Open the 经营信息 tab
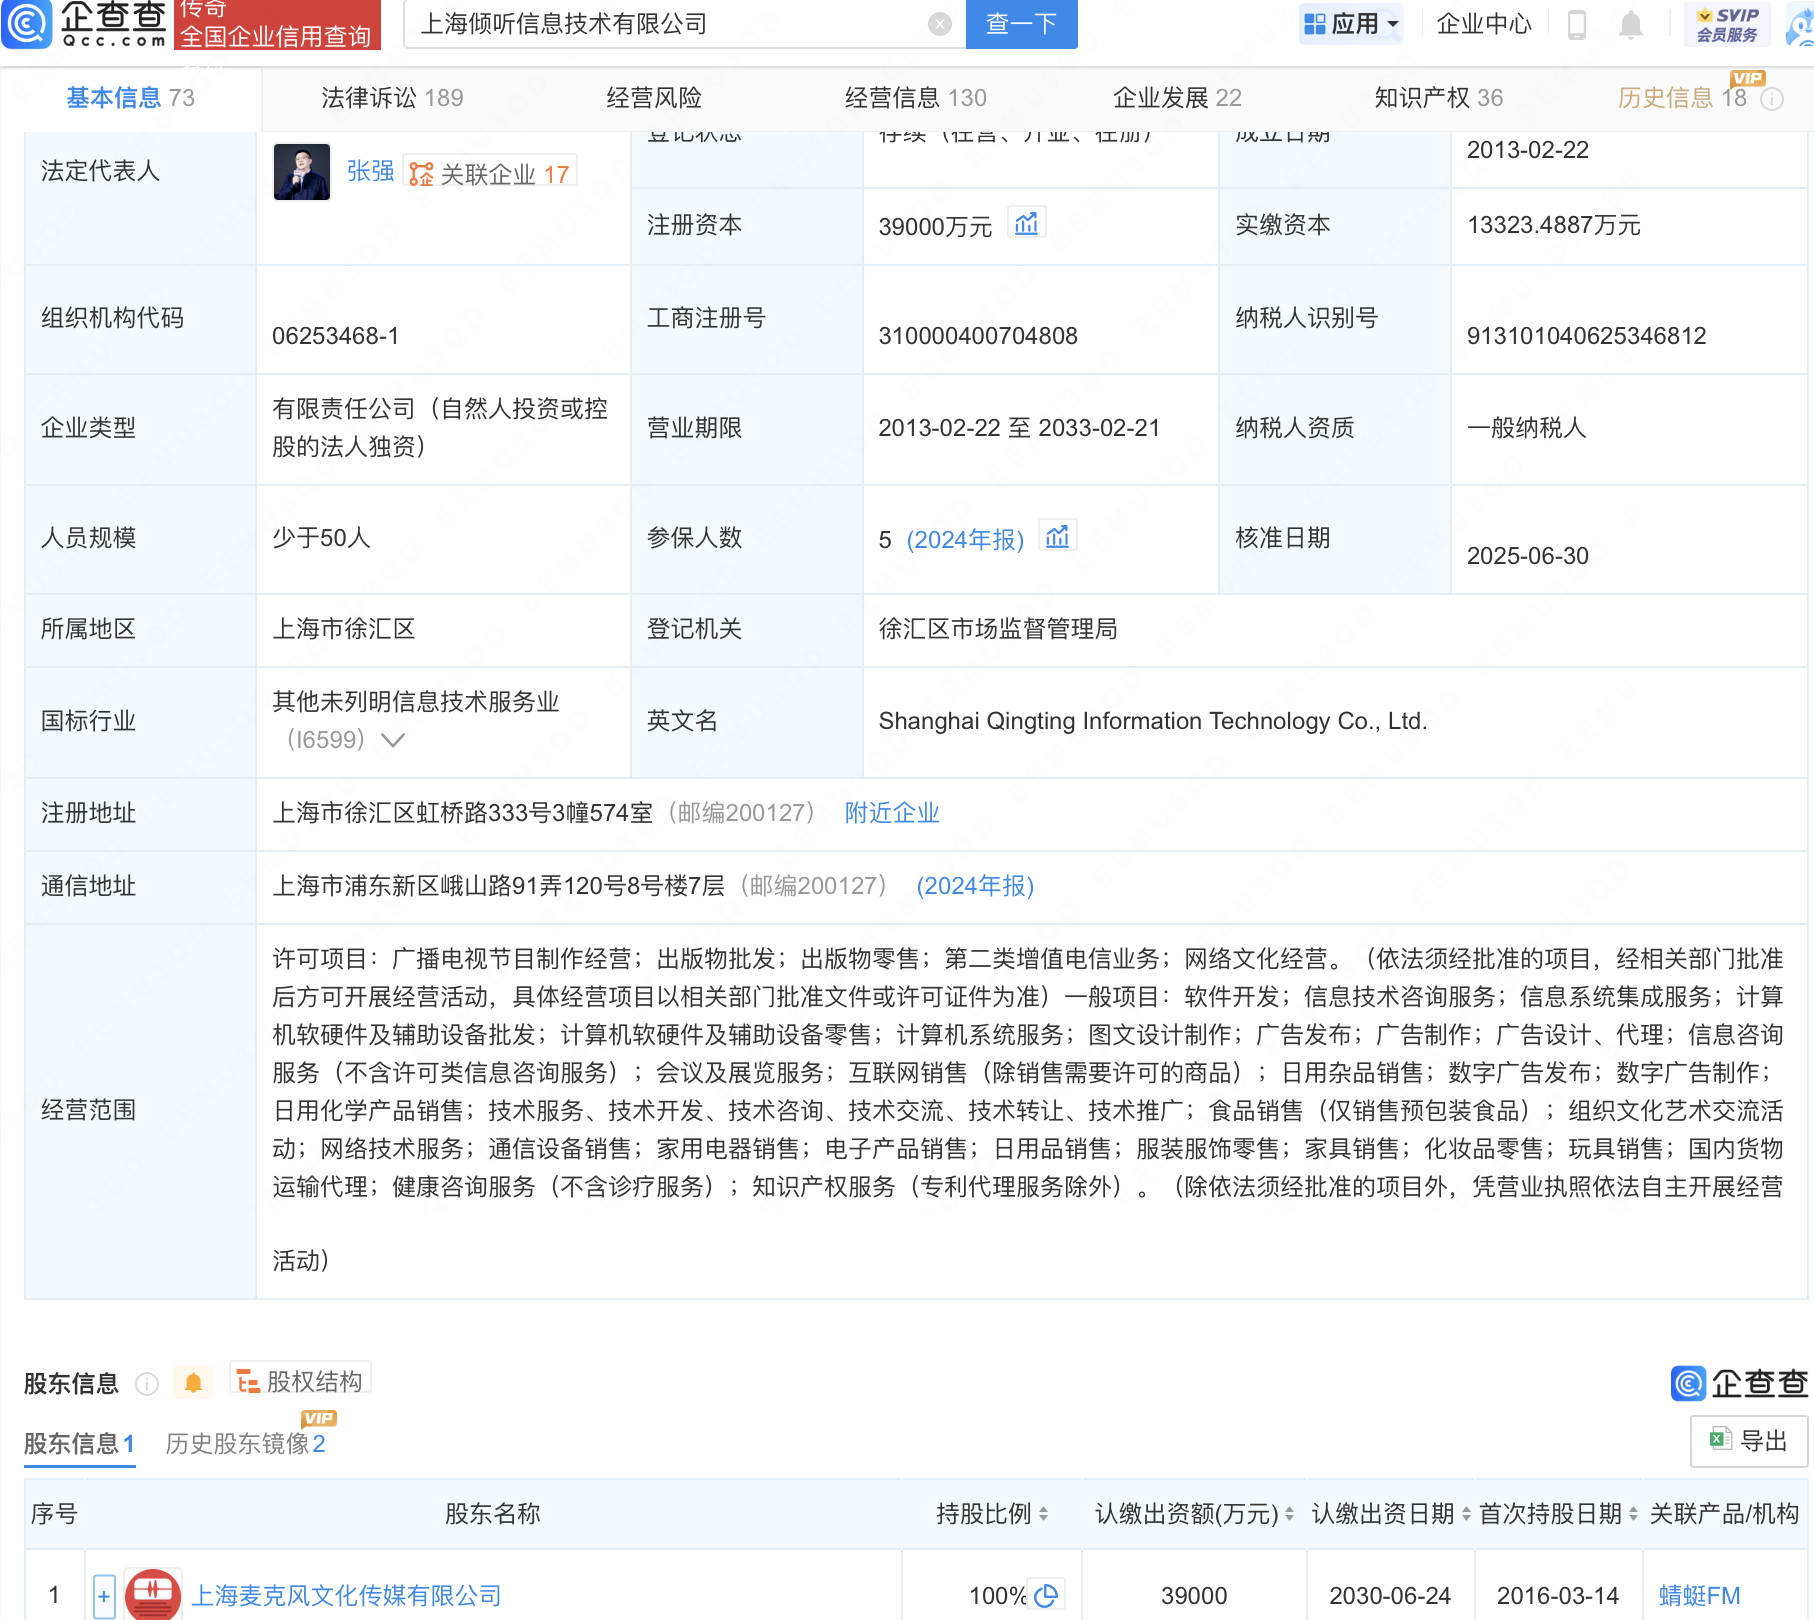 pyautogui.click(x=915, y=98)
